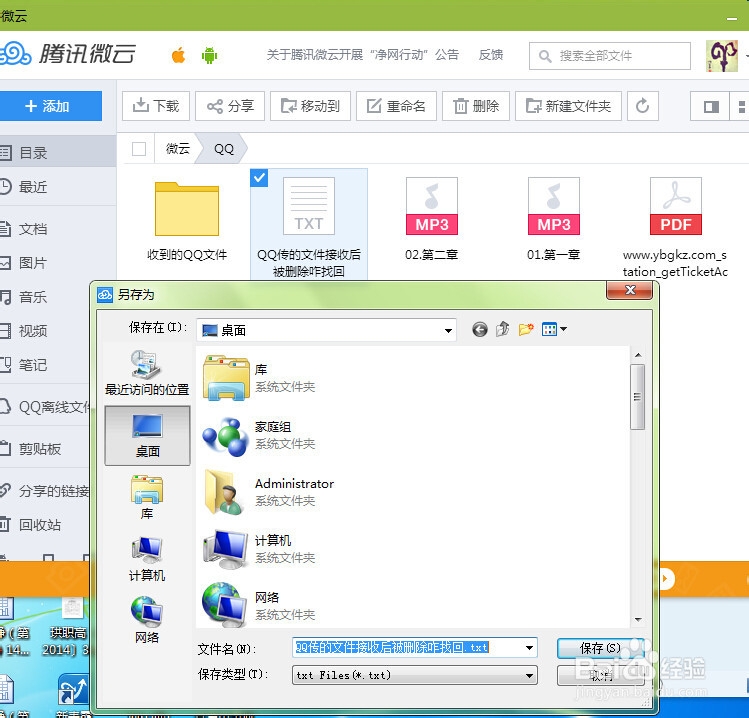Create a new folder in the save dialog
749x718 pixels.
[x=525, y=329]
